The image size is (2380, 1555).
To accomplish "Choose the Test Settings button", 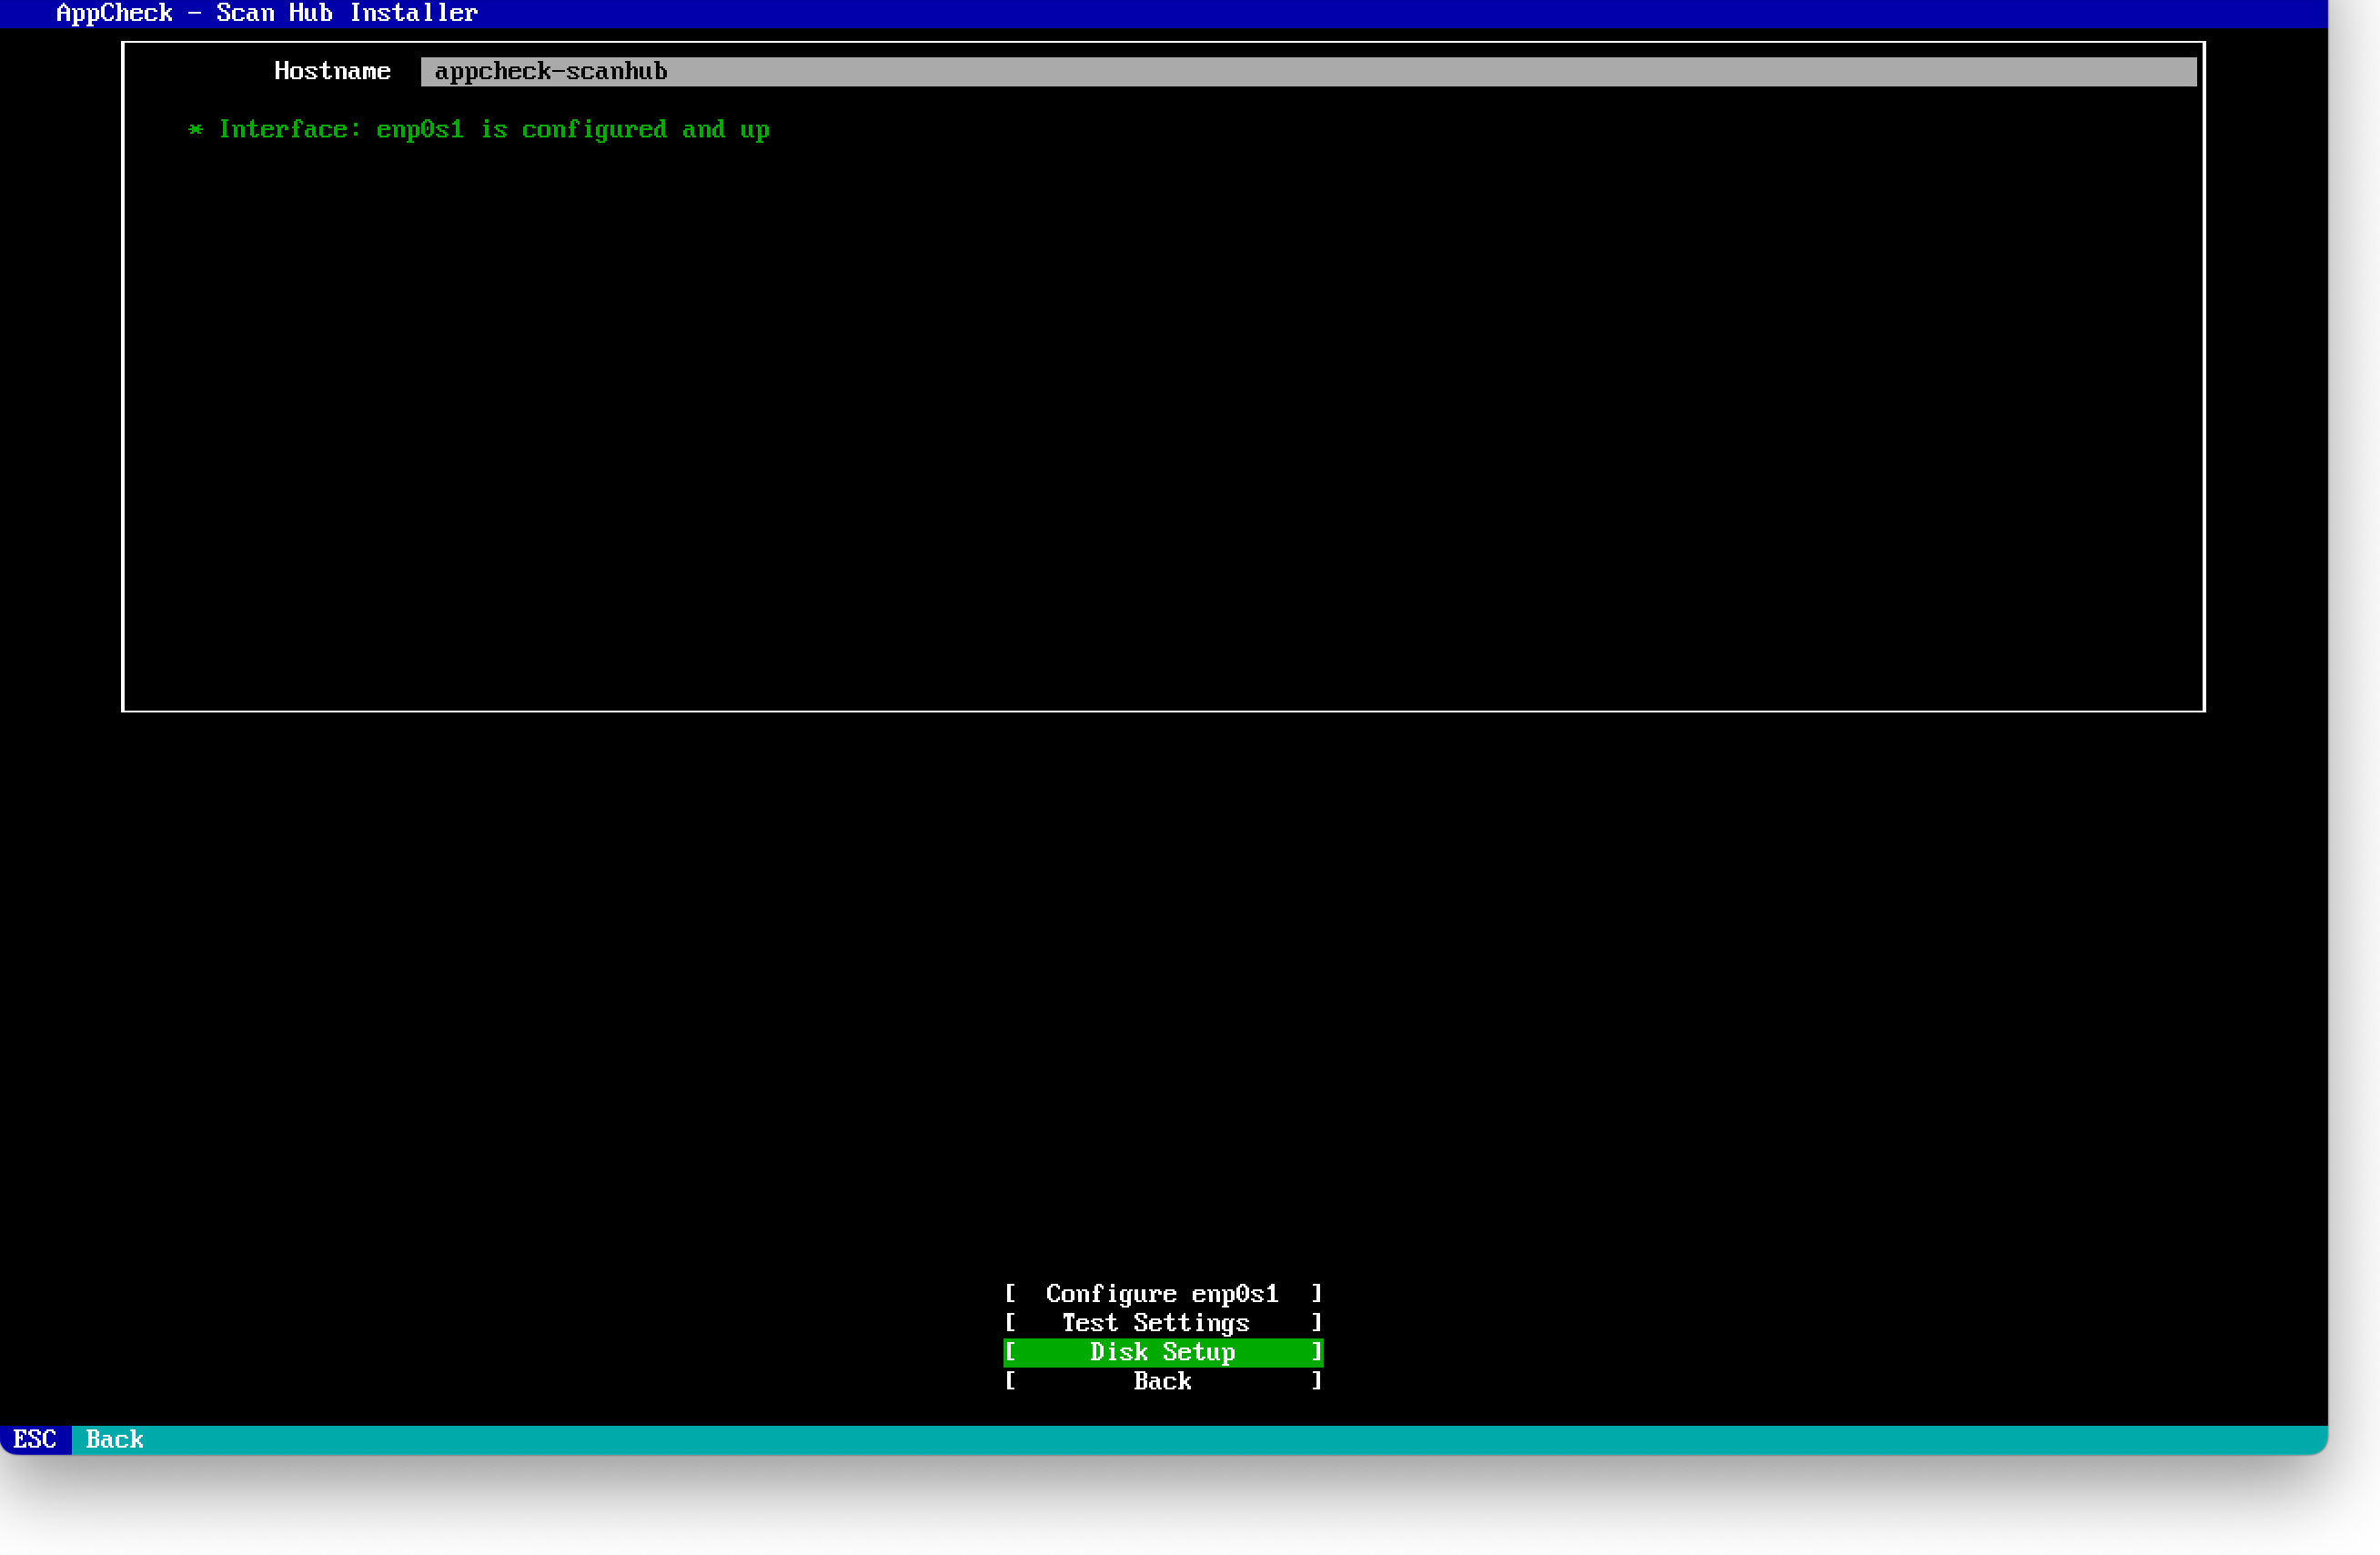I will tap(1163, 1322).
